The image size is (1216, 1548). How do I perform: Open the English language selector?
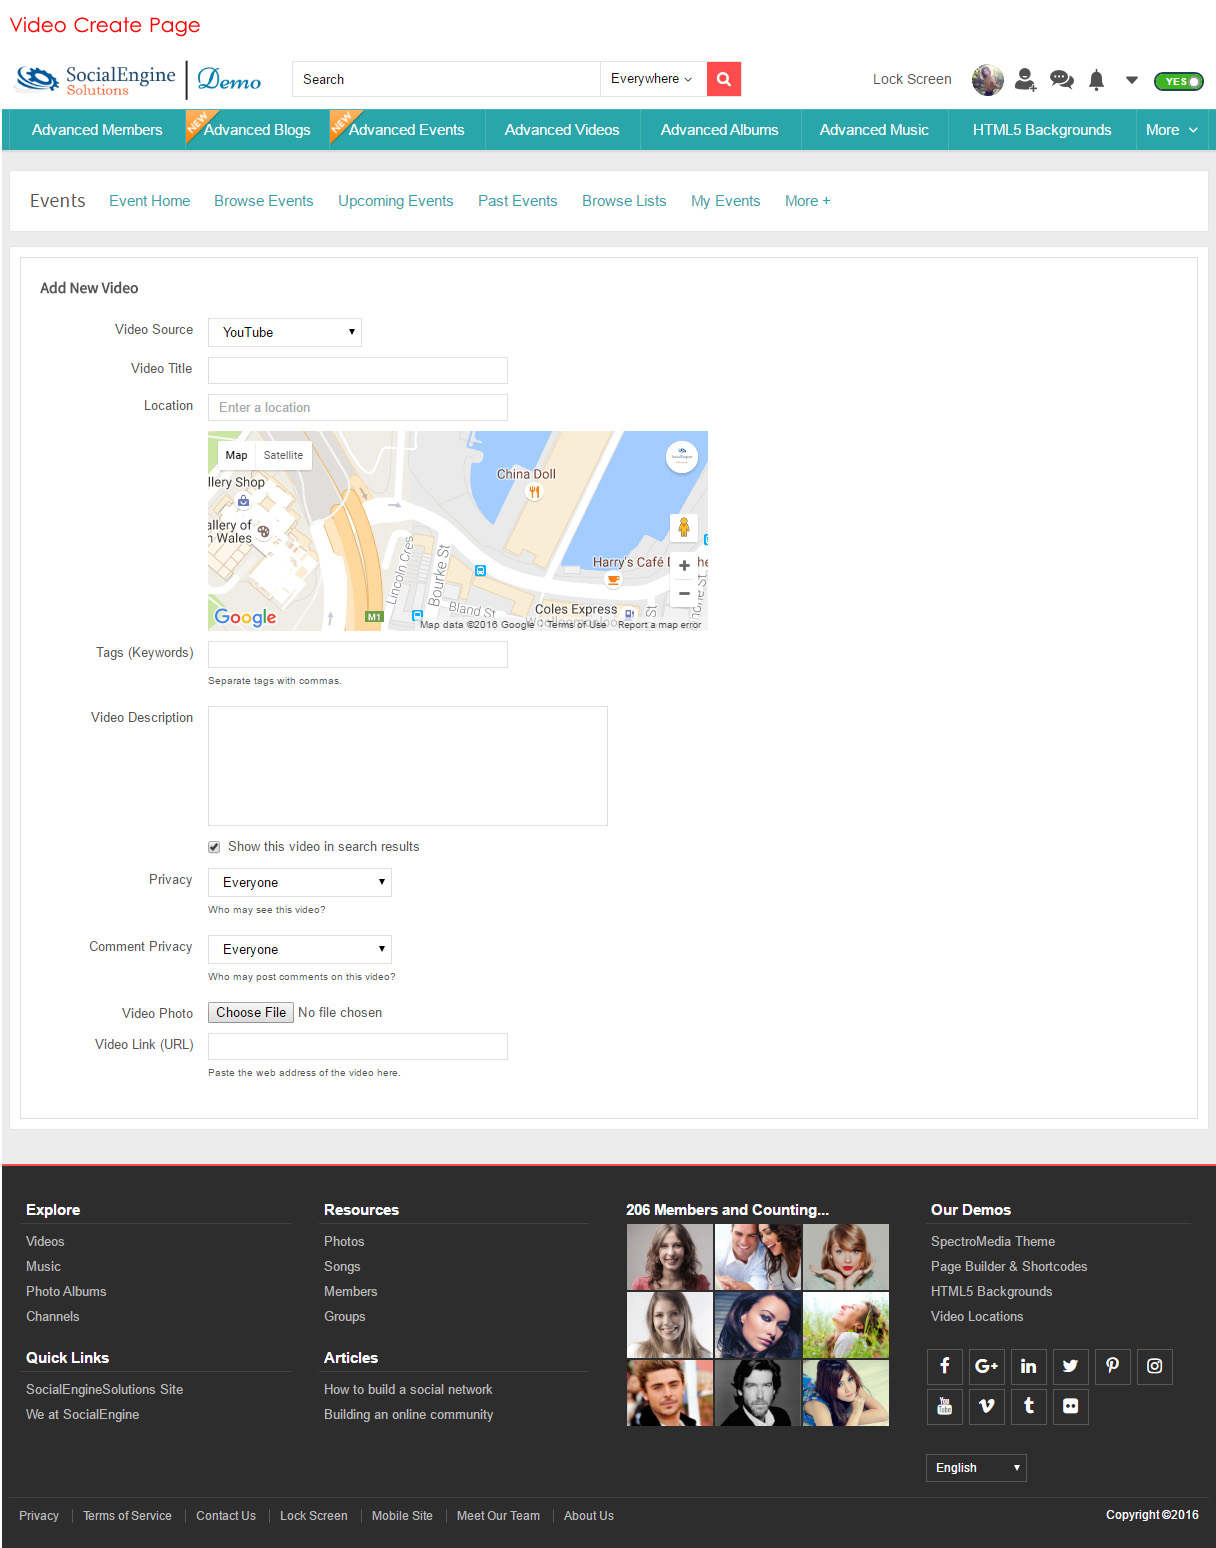click(975, 1467)
